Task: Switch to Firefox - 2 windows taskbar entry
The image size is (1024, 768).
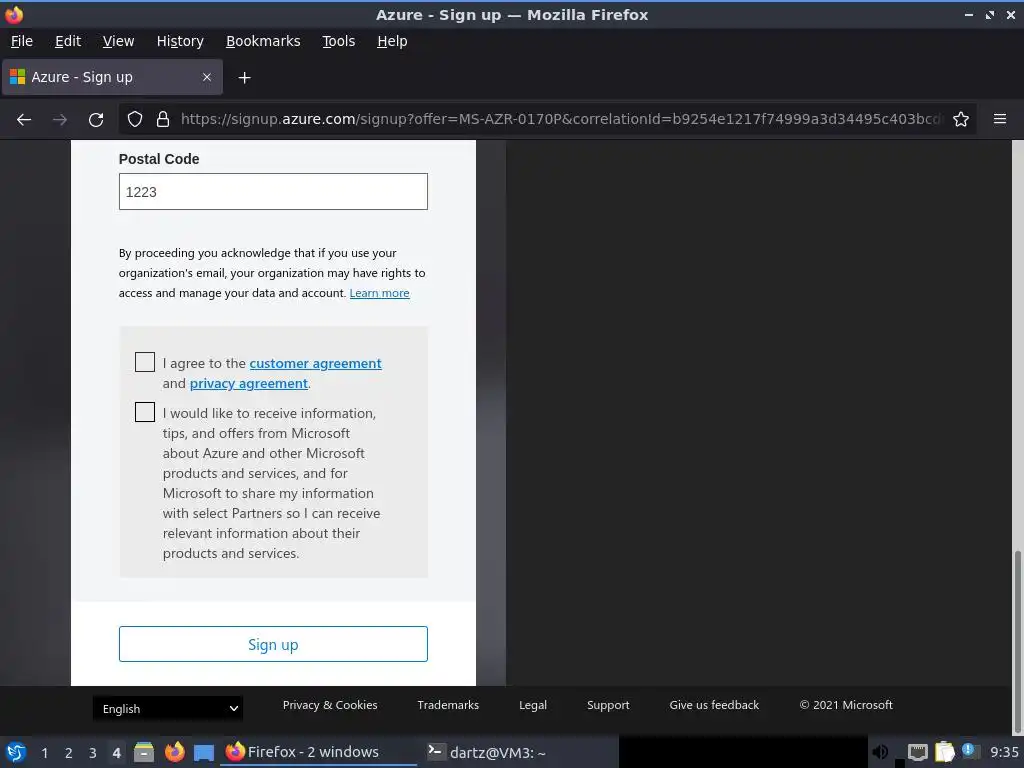Action: (319, 752)
